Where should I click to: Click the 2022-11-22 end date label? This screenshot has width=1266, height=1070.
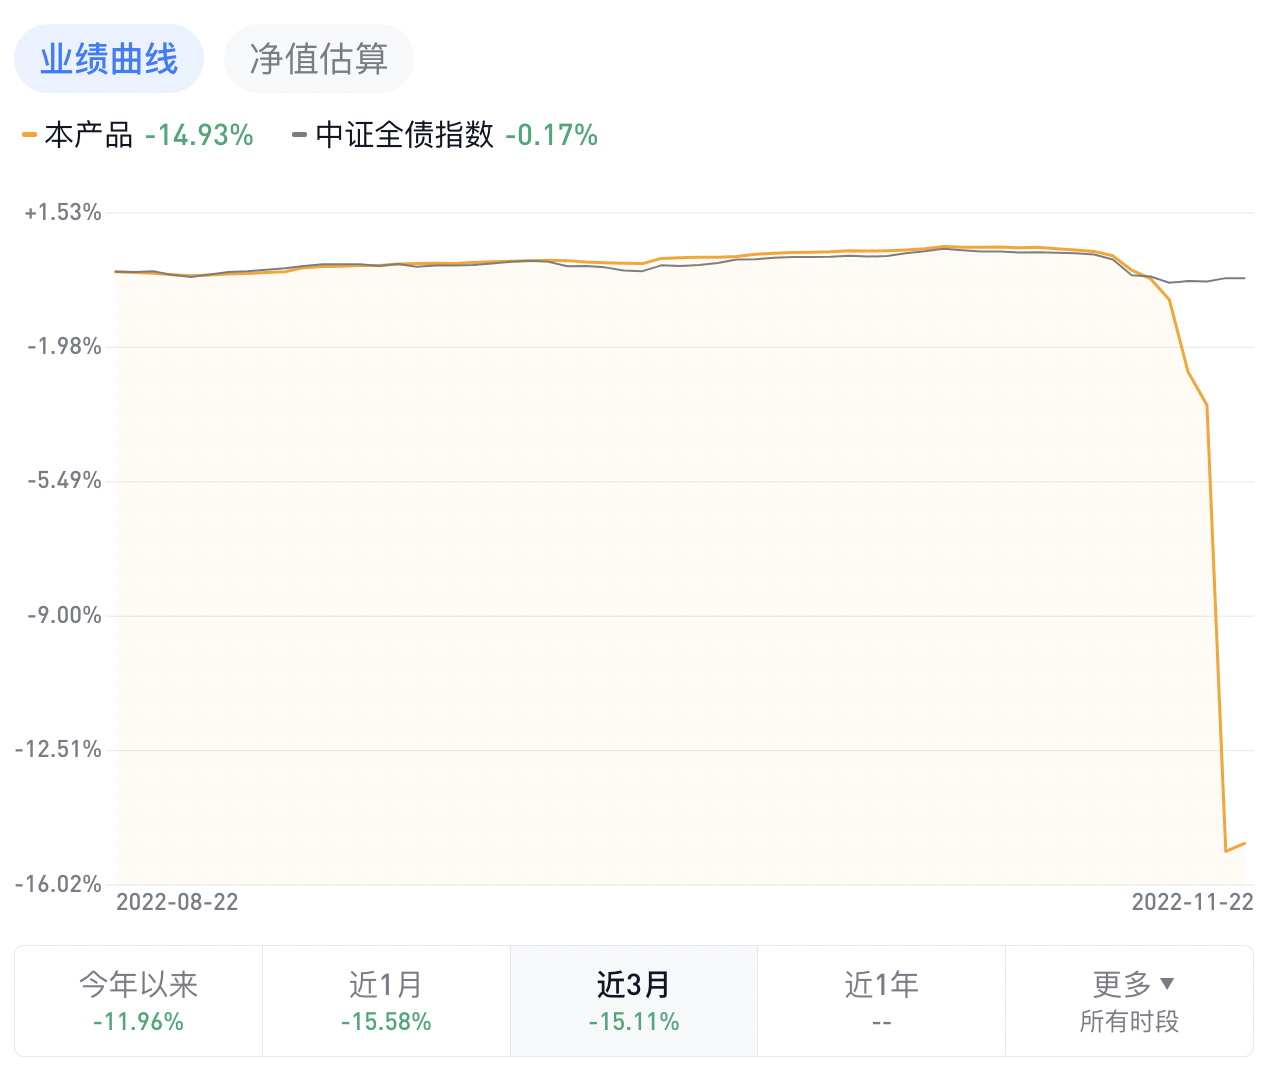(x=1192, y=902)
